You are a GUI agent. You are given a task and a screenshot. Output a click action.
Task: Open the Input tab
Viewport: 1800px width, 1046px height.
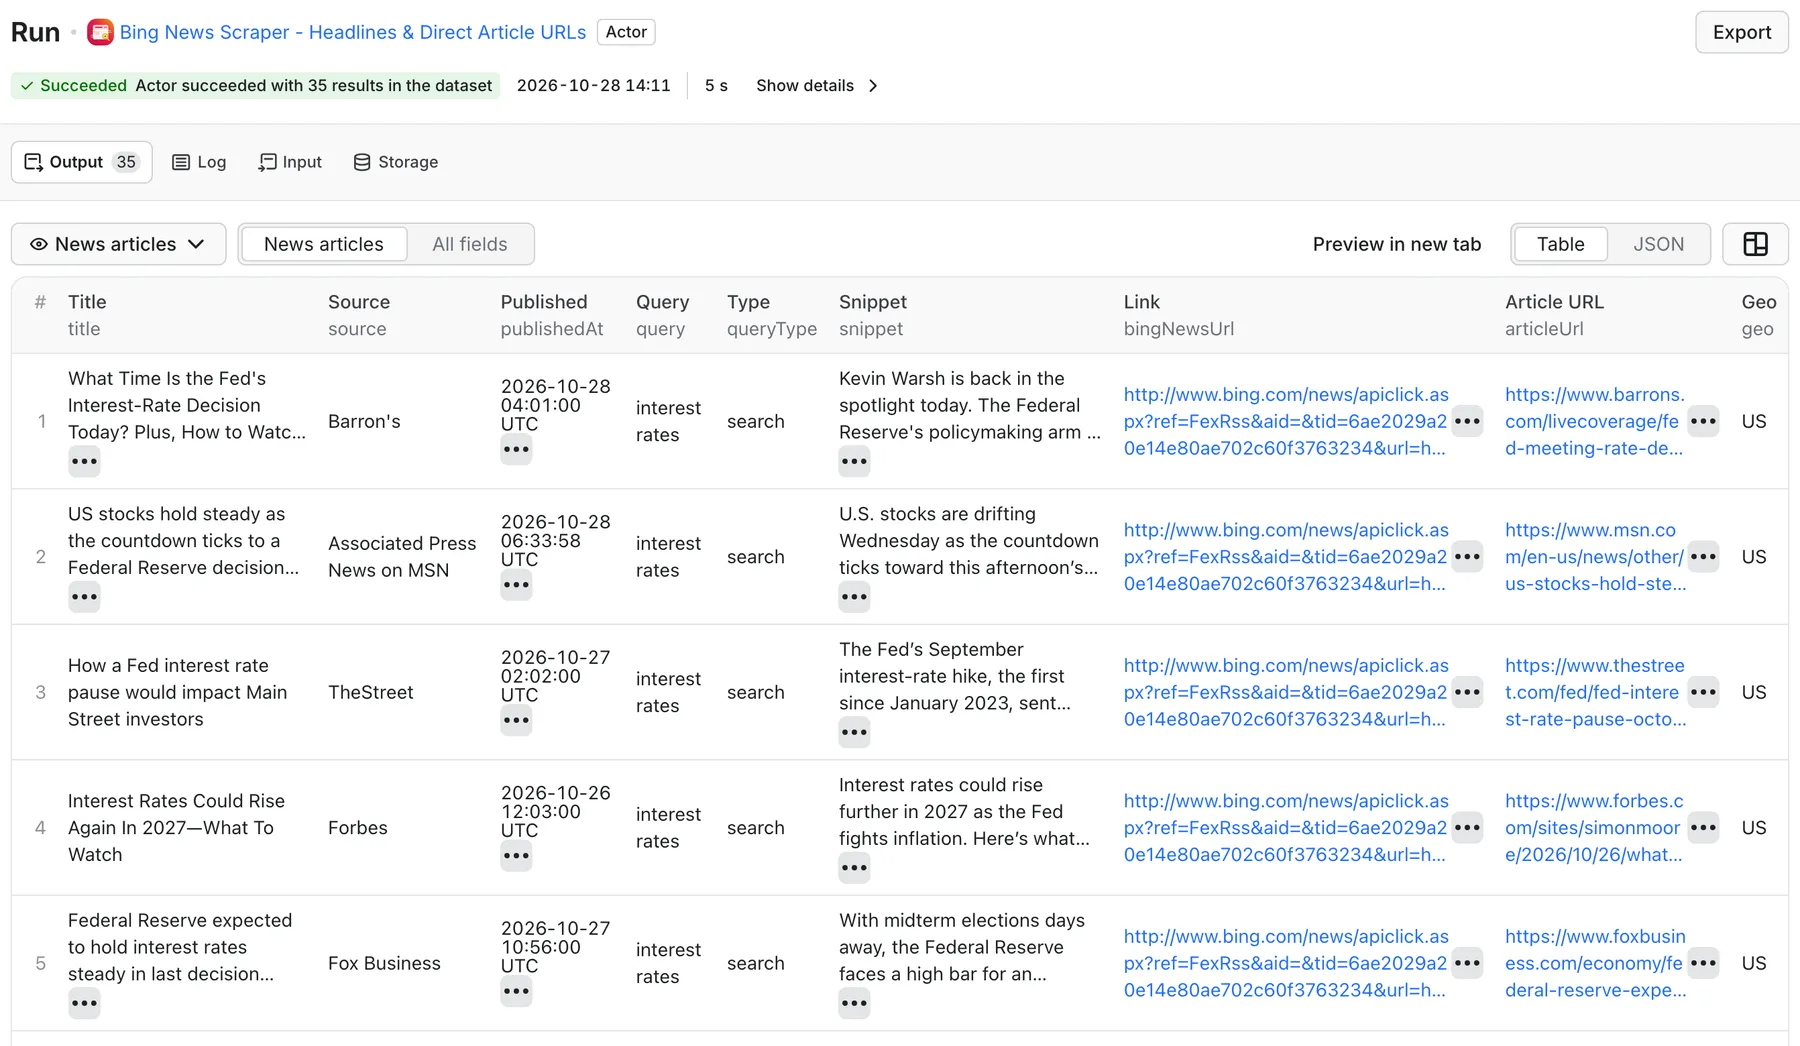pos(290,162)
